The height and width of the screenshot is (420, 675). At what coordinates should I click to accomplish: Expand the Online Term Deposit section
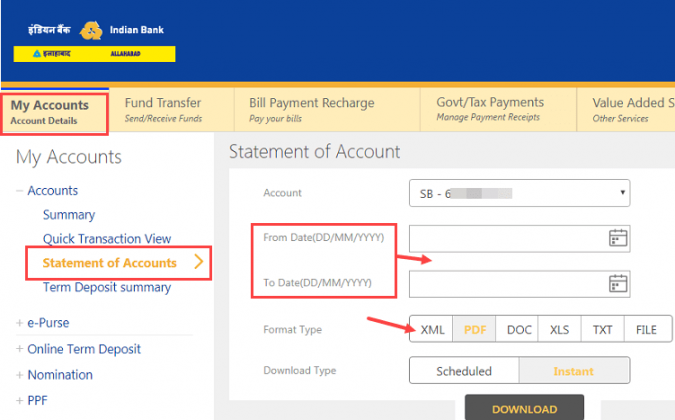[x=19, y=349]
